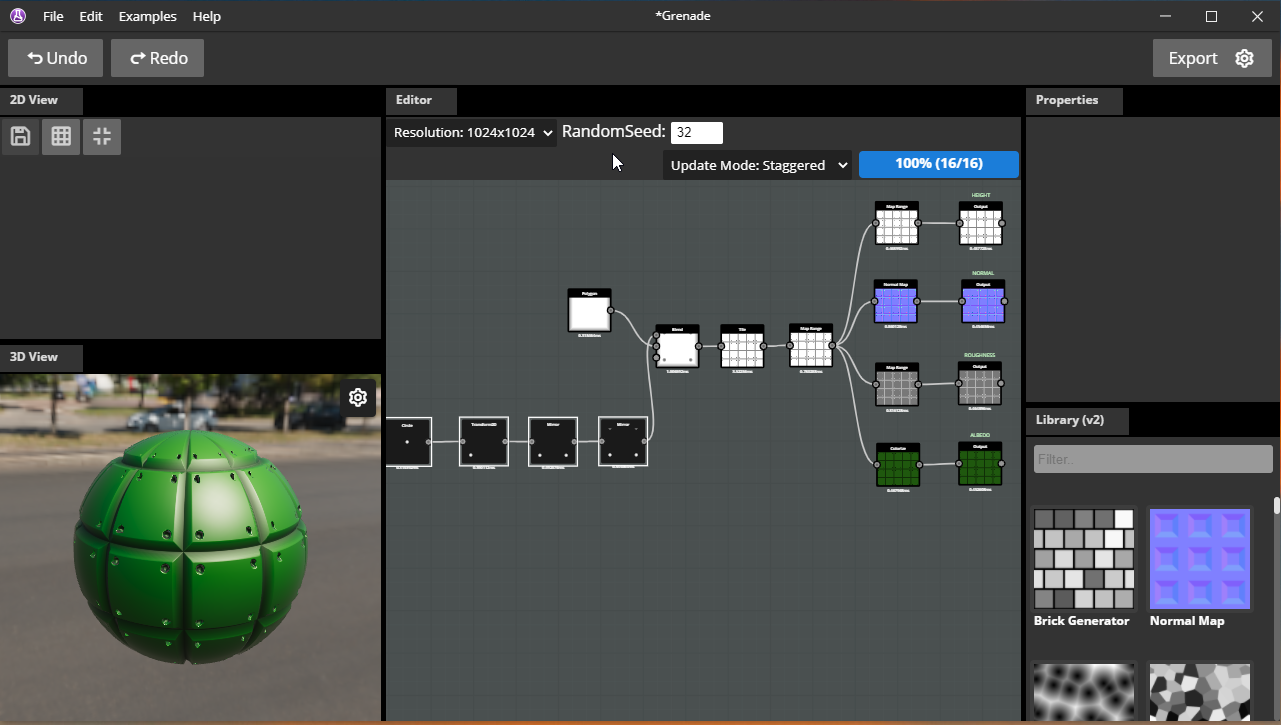Screen dimensions: 1281x725
Task: Select the Blend node
Action: click(677, 349)
